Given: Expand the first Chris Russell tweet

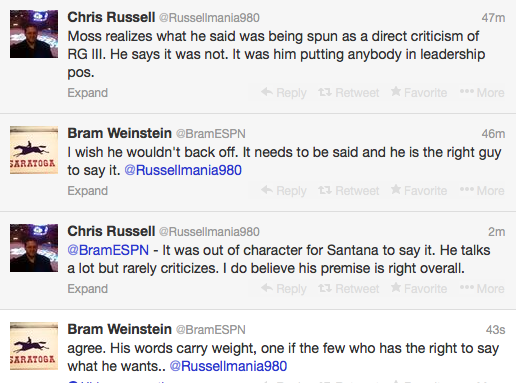Looking at the screenshot, I should (88, 93).
